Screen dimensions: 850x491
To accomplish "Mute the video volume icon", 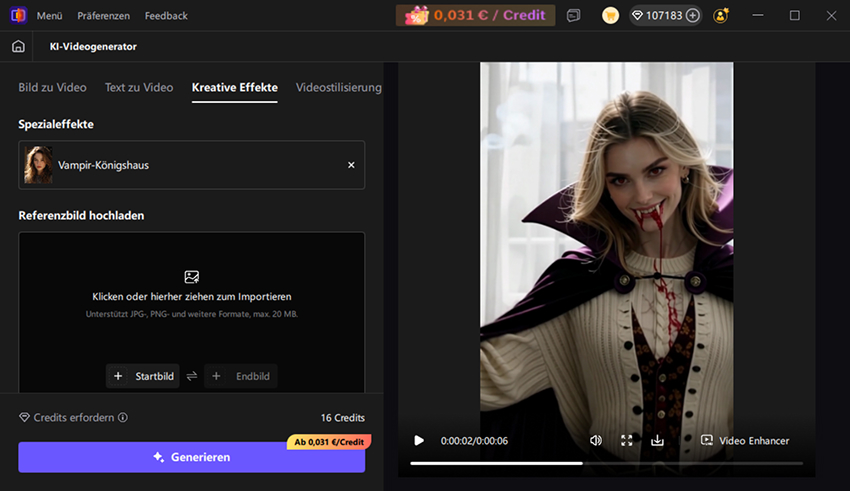I will (596, 441).
